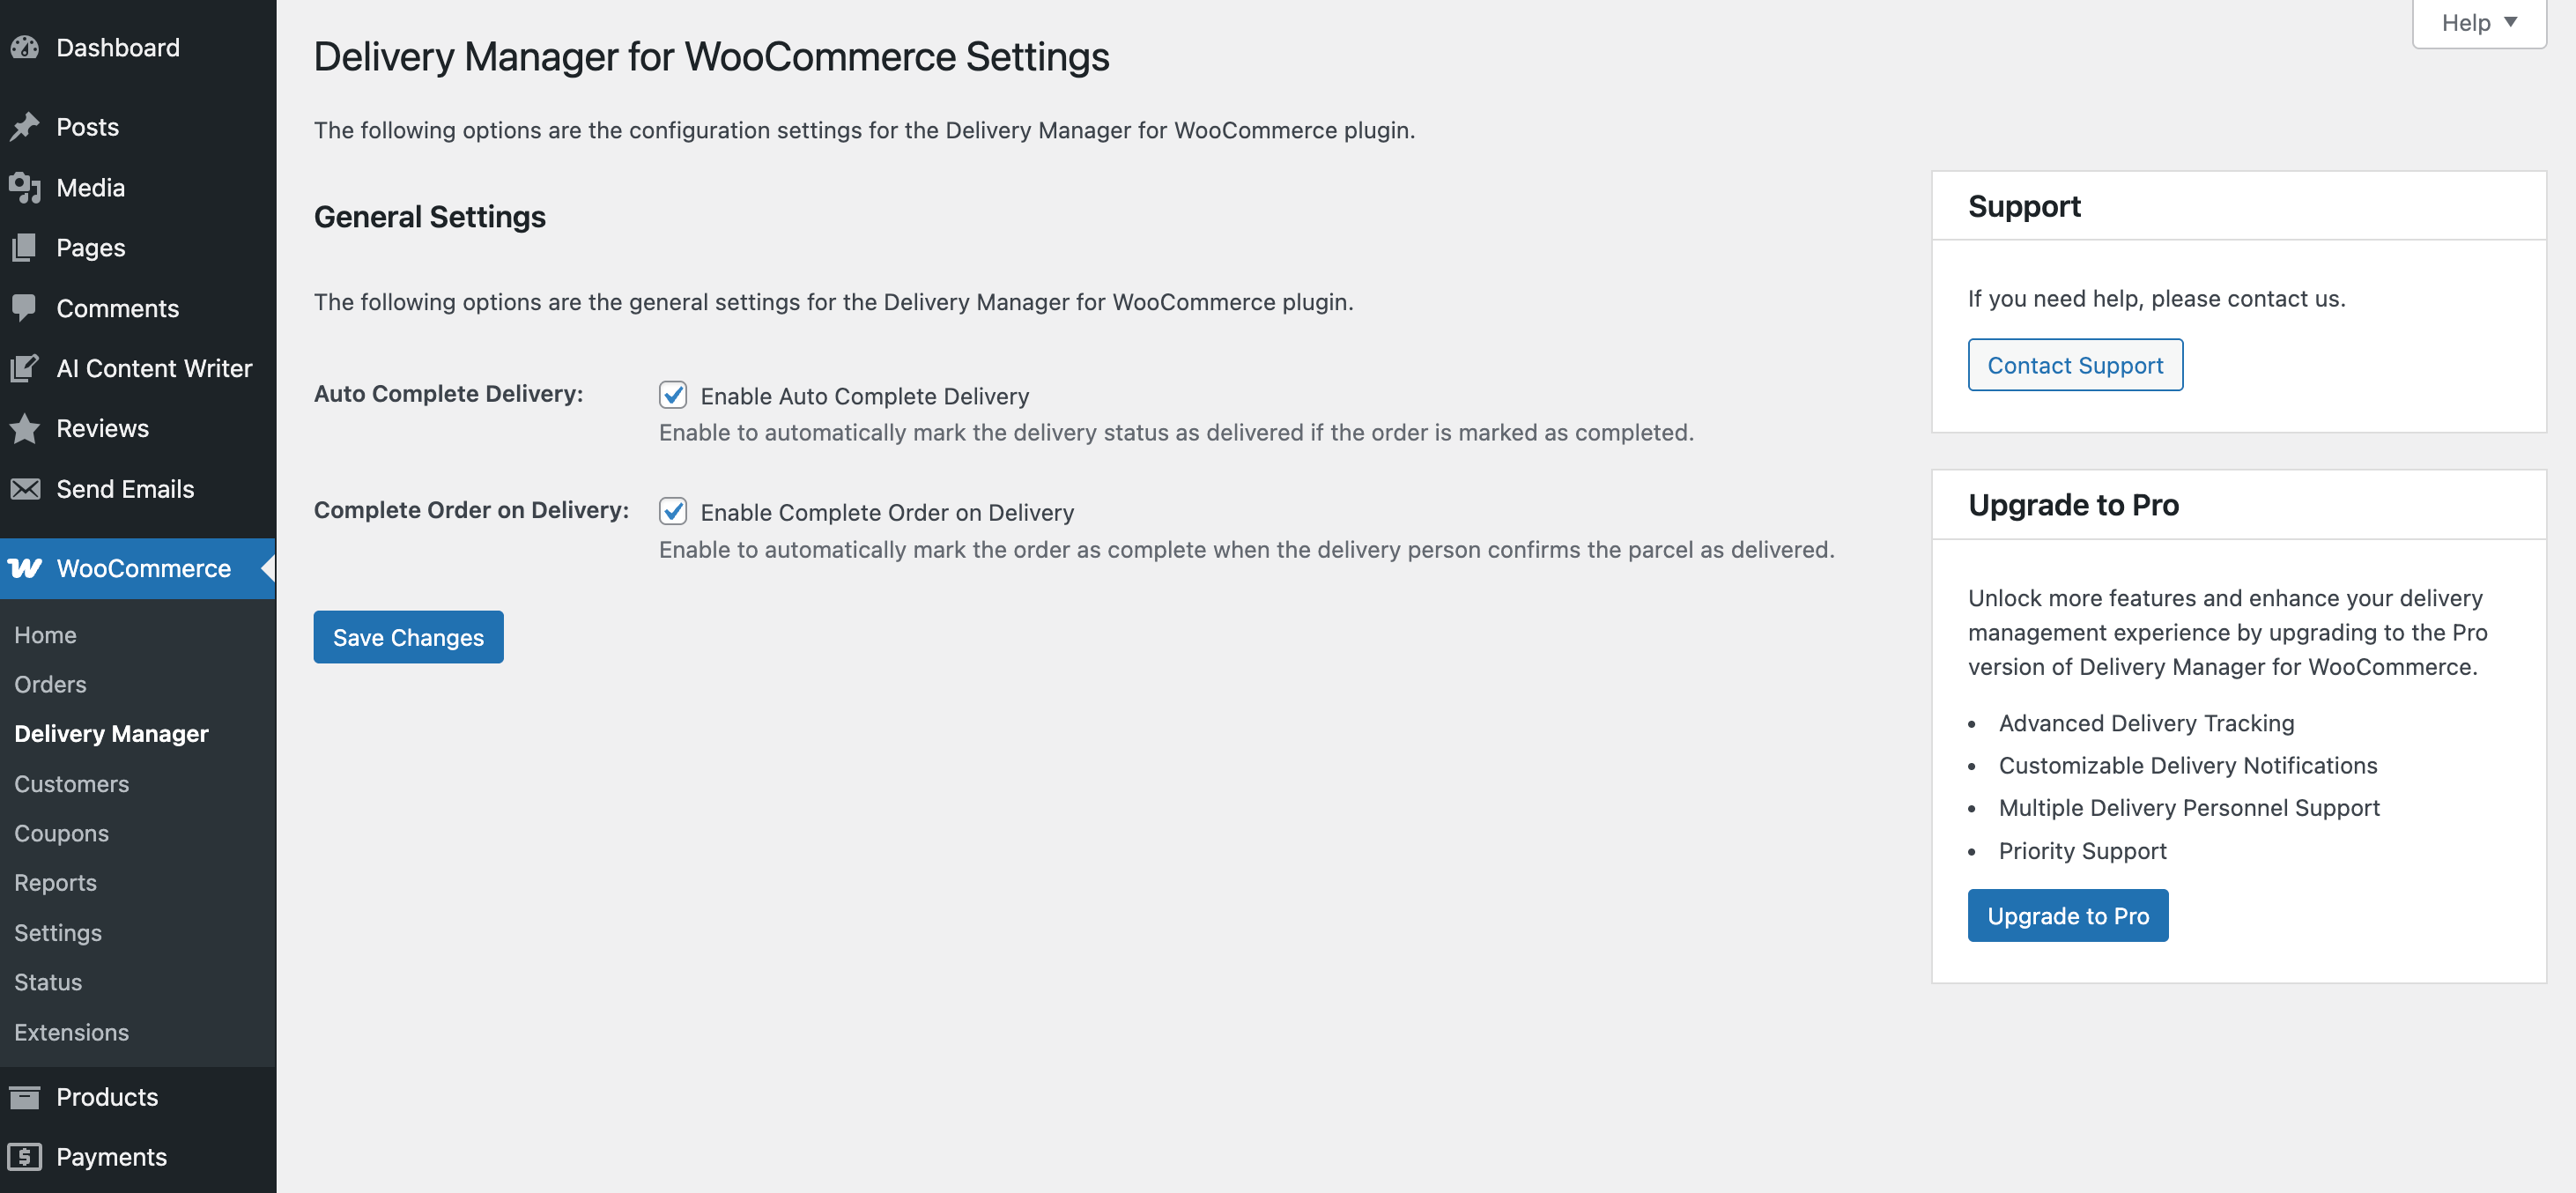Open Send Emails envelope icon
Image resolution: width=2576 pixels, height=1193 pixels.
tap(25, 489)
